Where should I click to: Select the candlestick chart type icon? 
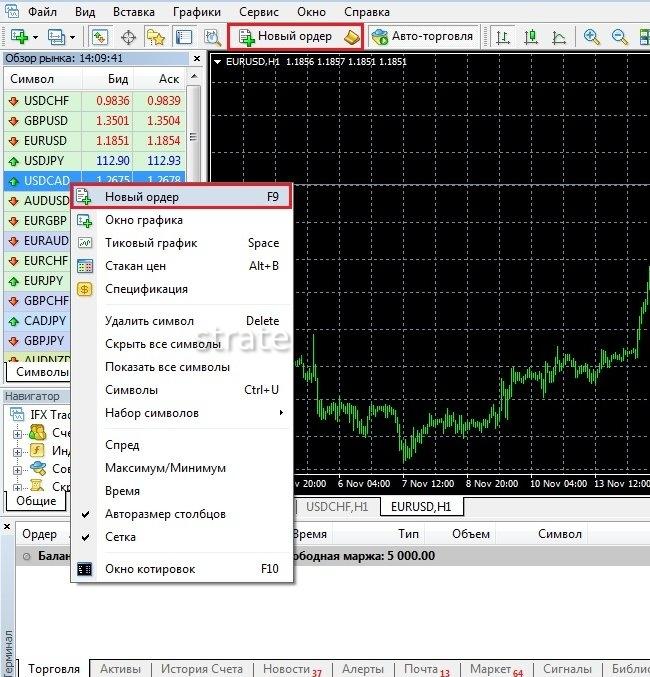[531, 37]
